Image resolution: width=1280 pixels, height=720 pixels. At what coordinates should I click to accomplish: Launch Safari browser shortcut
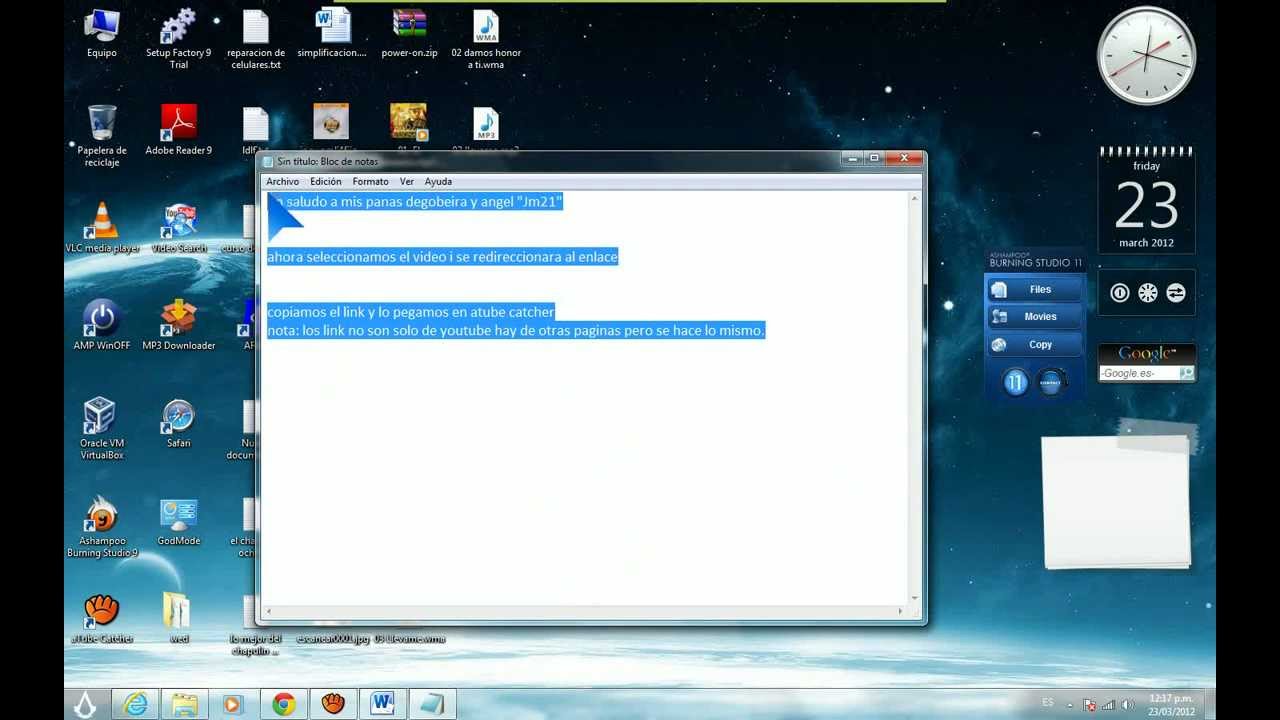coord(178,423)
